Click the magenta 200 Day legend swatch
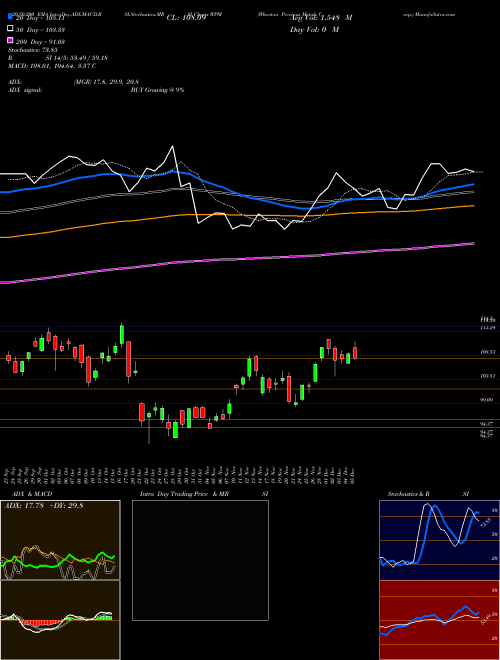 pyautogui.click(x=10, y=41)
